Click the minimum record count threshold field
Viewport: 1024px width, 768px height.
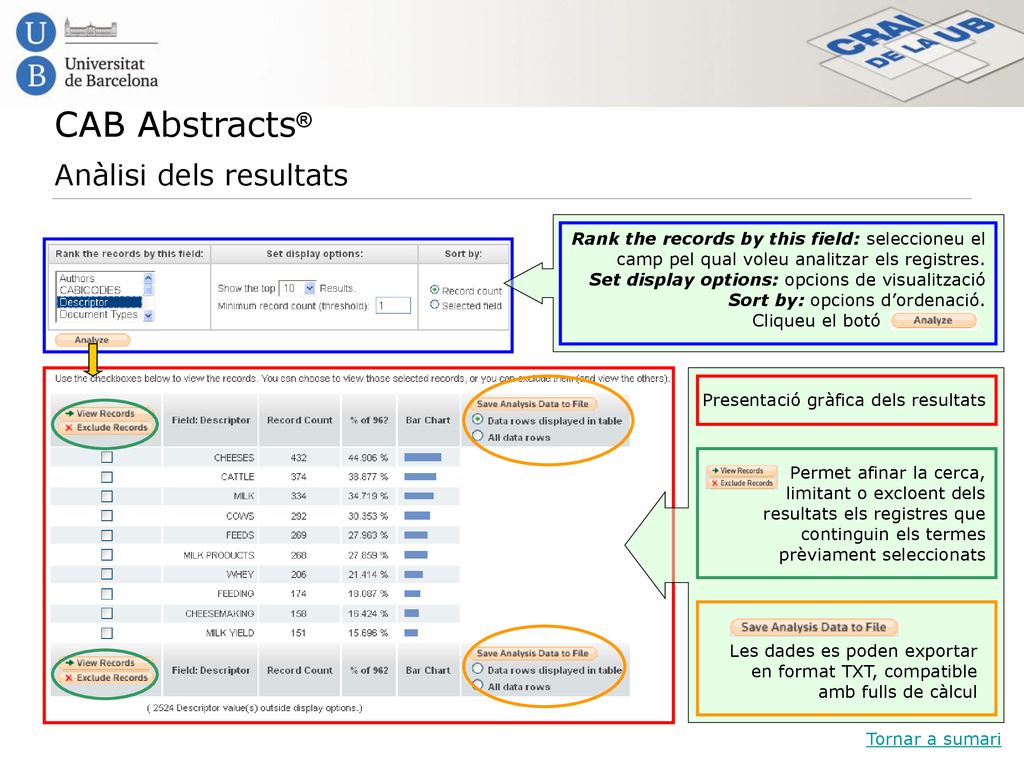(393, 305)
